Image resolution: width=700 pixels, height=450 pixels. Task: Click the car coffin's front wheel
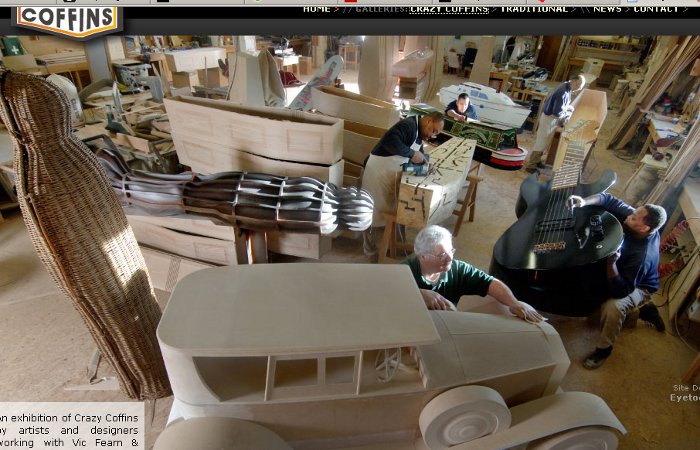pos(464,416)
